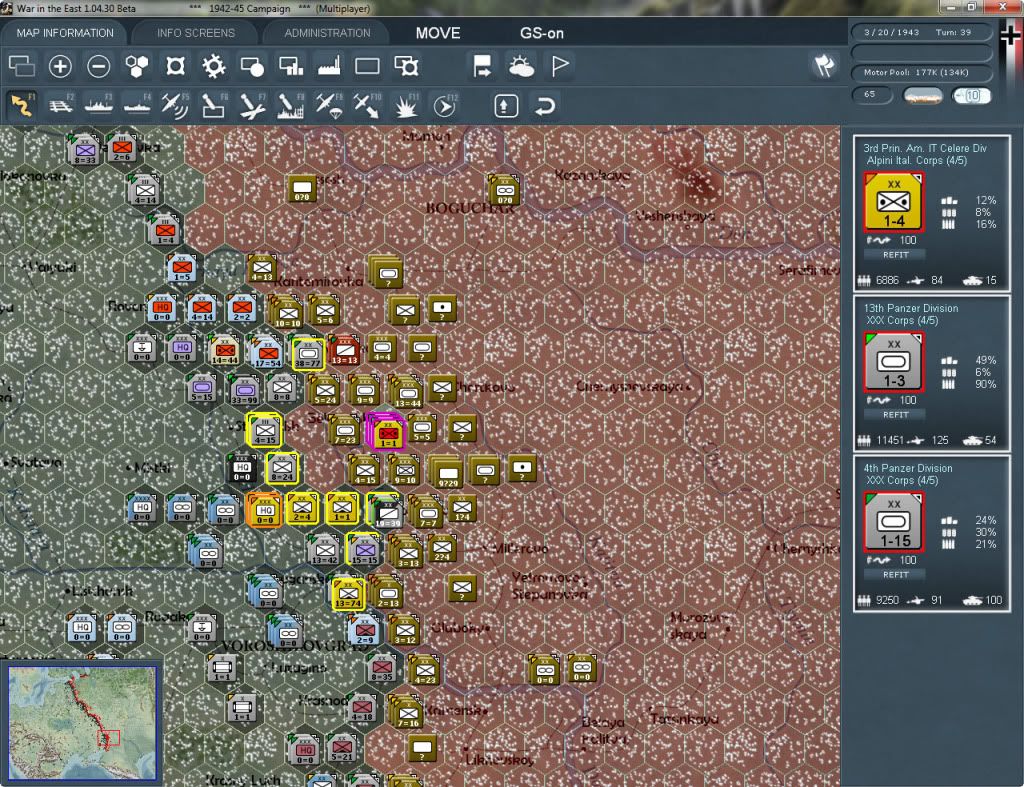Select the 1-3 13th Panzer counter in panel
This screenshot has width=1024, height=787.
pyautogui.click(x=893, y=362)
